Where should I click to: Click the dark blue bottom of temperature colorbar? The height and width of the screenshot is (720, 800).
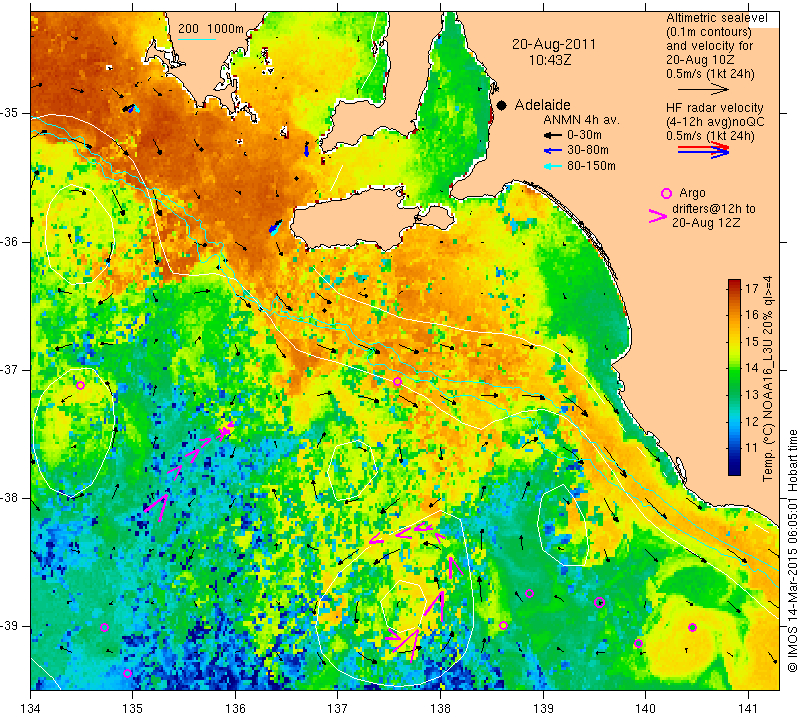[734, 470]
